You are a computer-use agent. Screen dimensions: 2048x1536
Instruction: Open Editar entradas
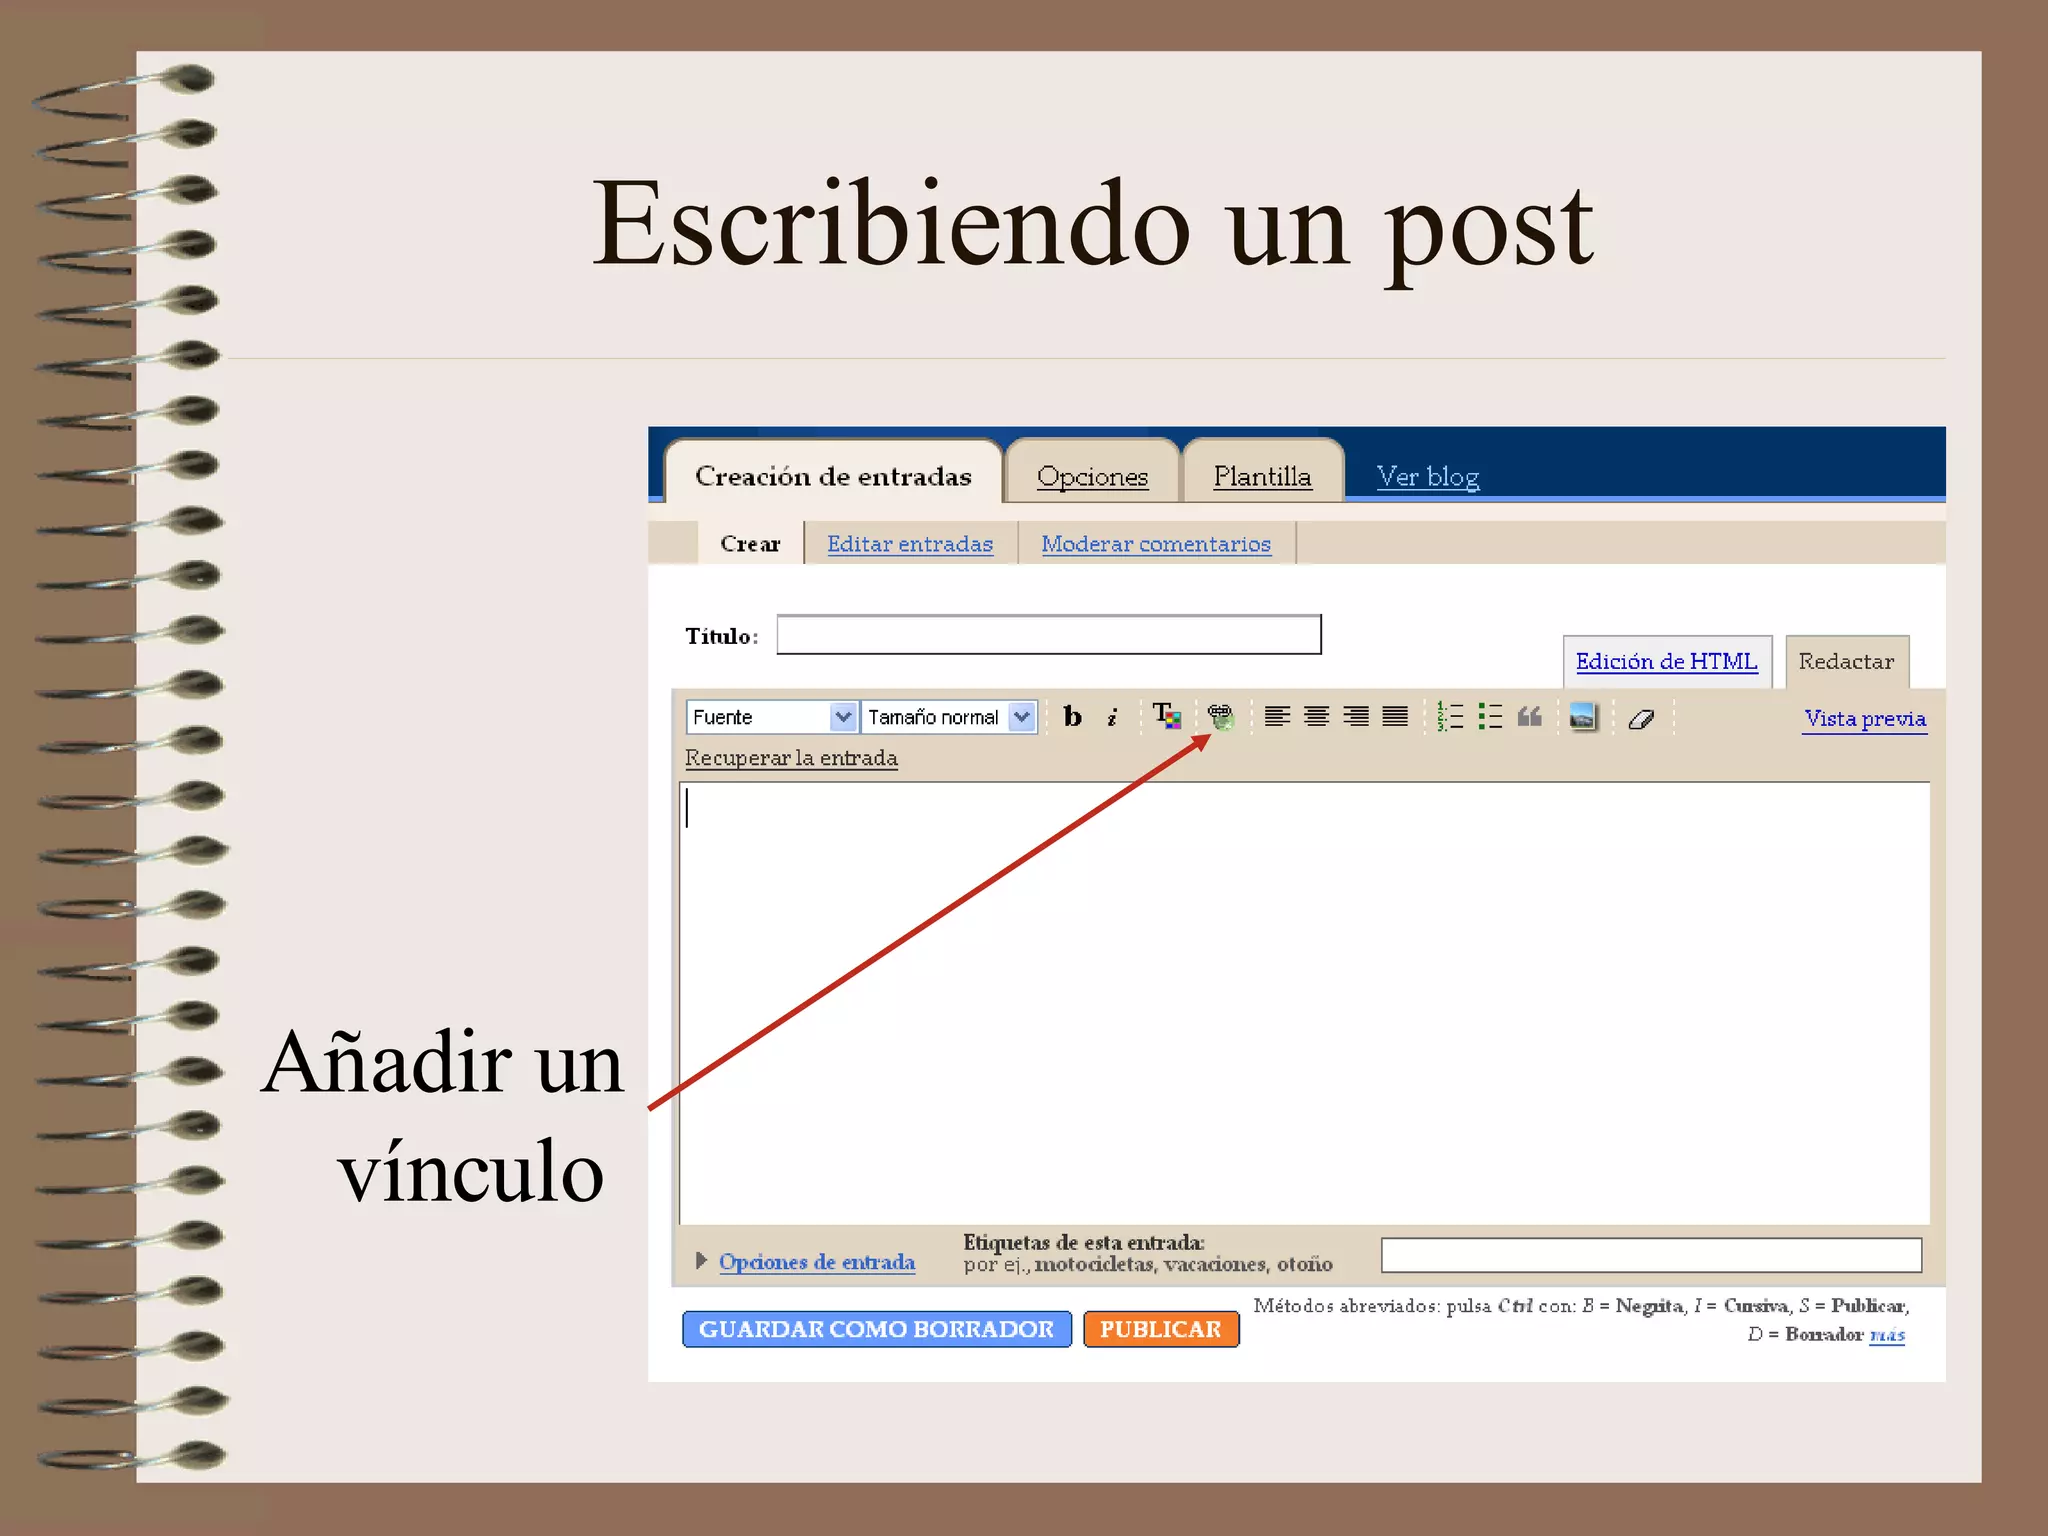coord(910,544)
